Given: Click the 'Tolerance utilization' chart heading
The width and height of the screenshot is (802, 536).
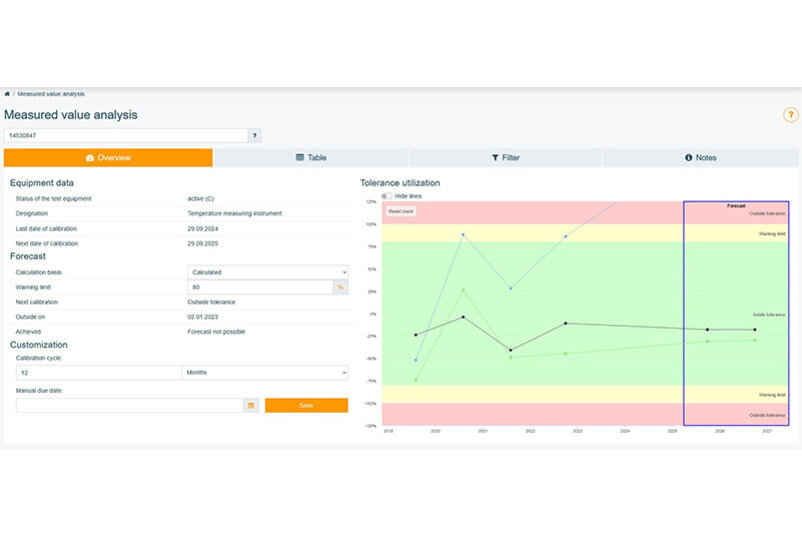Looking at the screenshot, I should 400,183.
